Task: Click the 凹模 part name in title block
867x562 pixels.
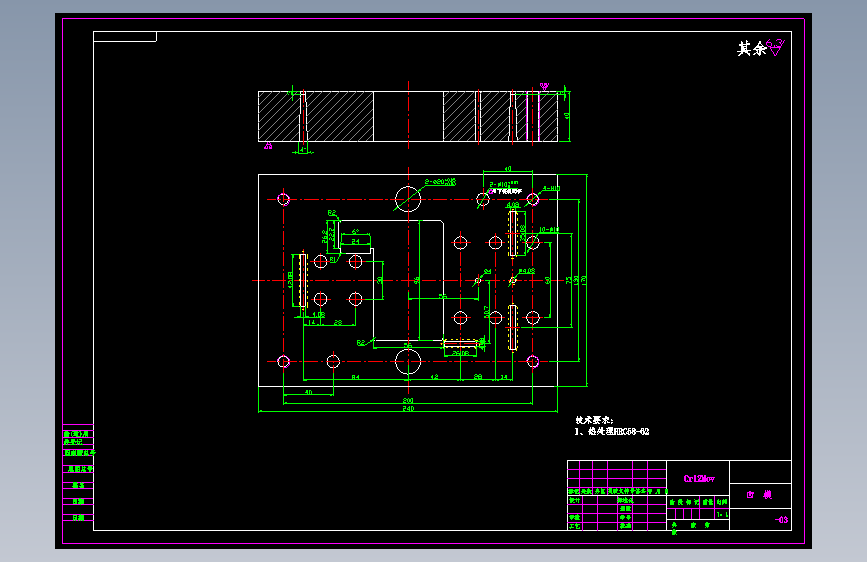Action: coord(759,495)
